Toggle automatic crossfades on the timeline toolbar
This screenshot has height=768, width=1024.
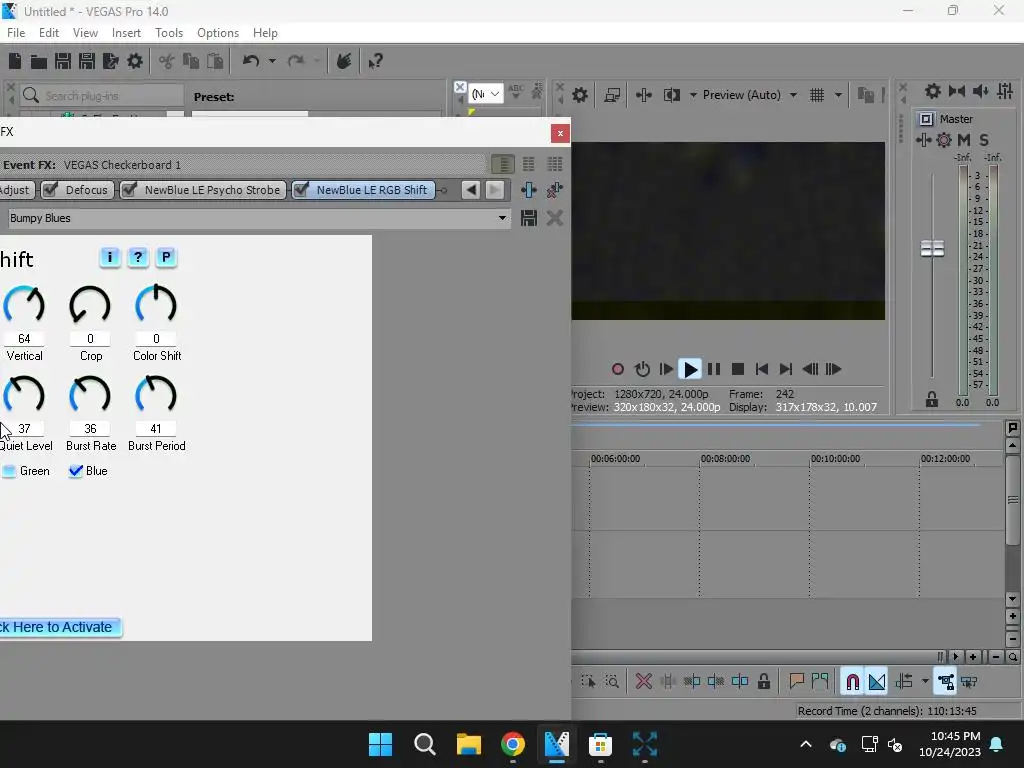876,682
